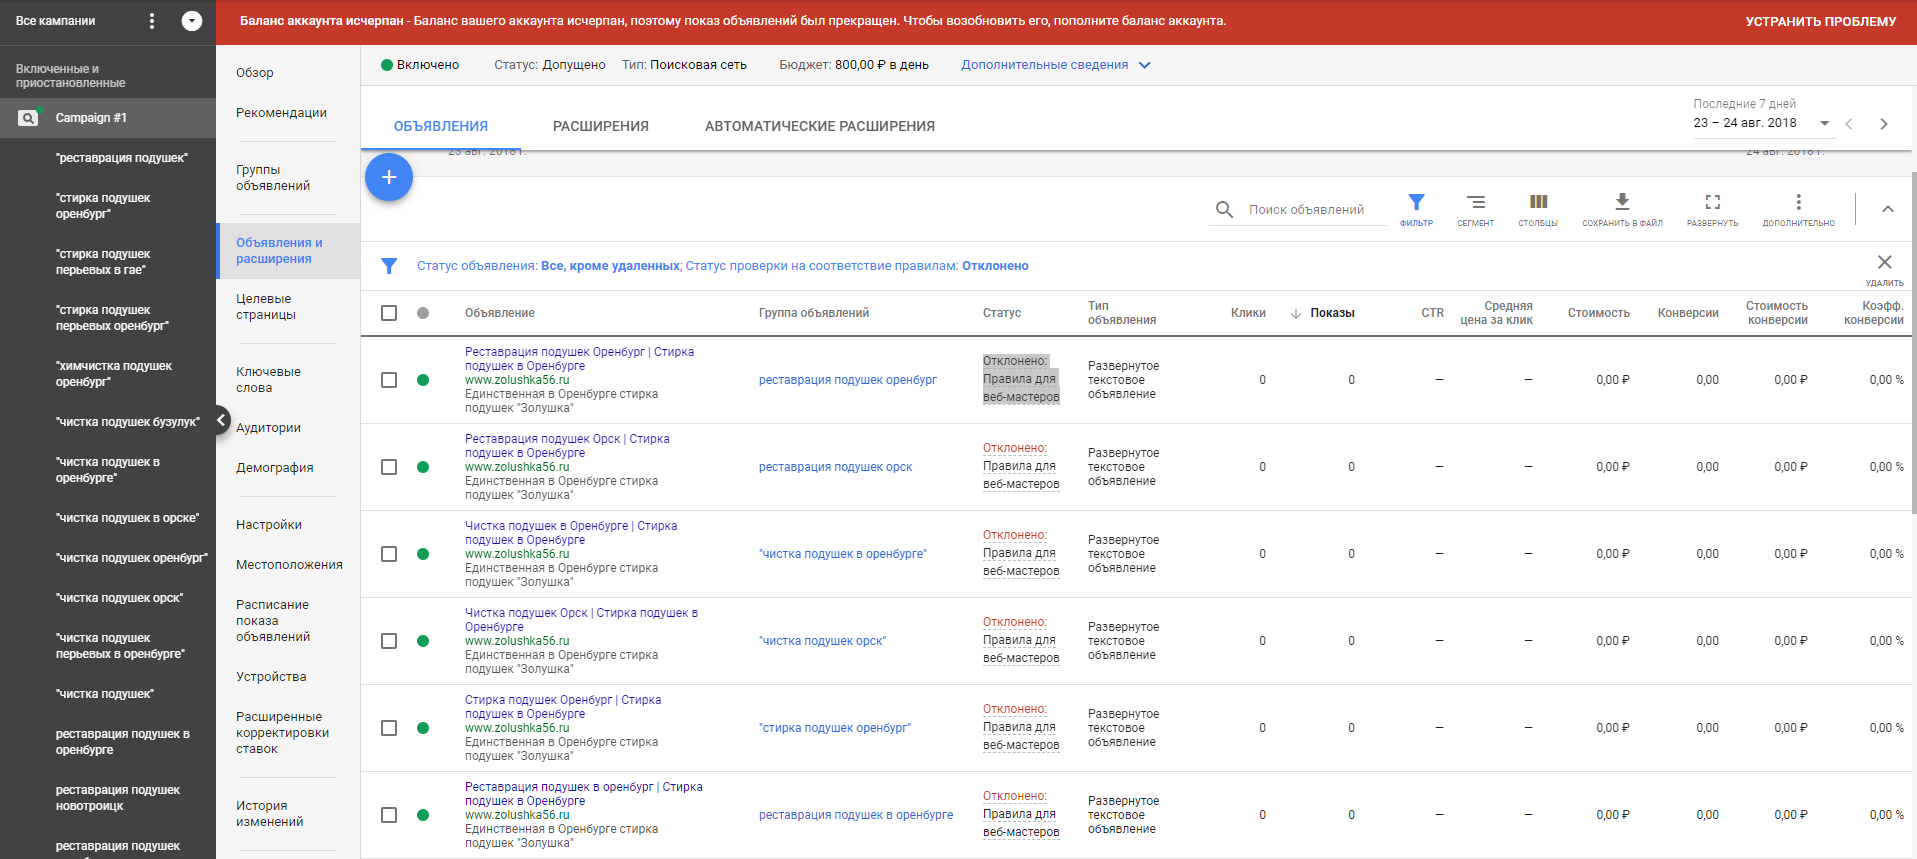Open the date range dropdown arrow

click(1824, 124)
